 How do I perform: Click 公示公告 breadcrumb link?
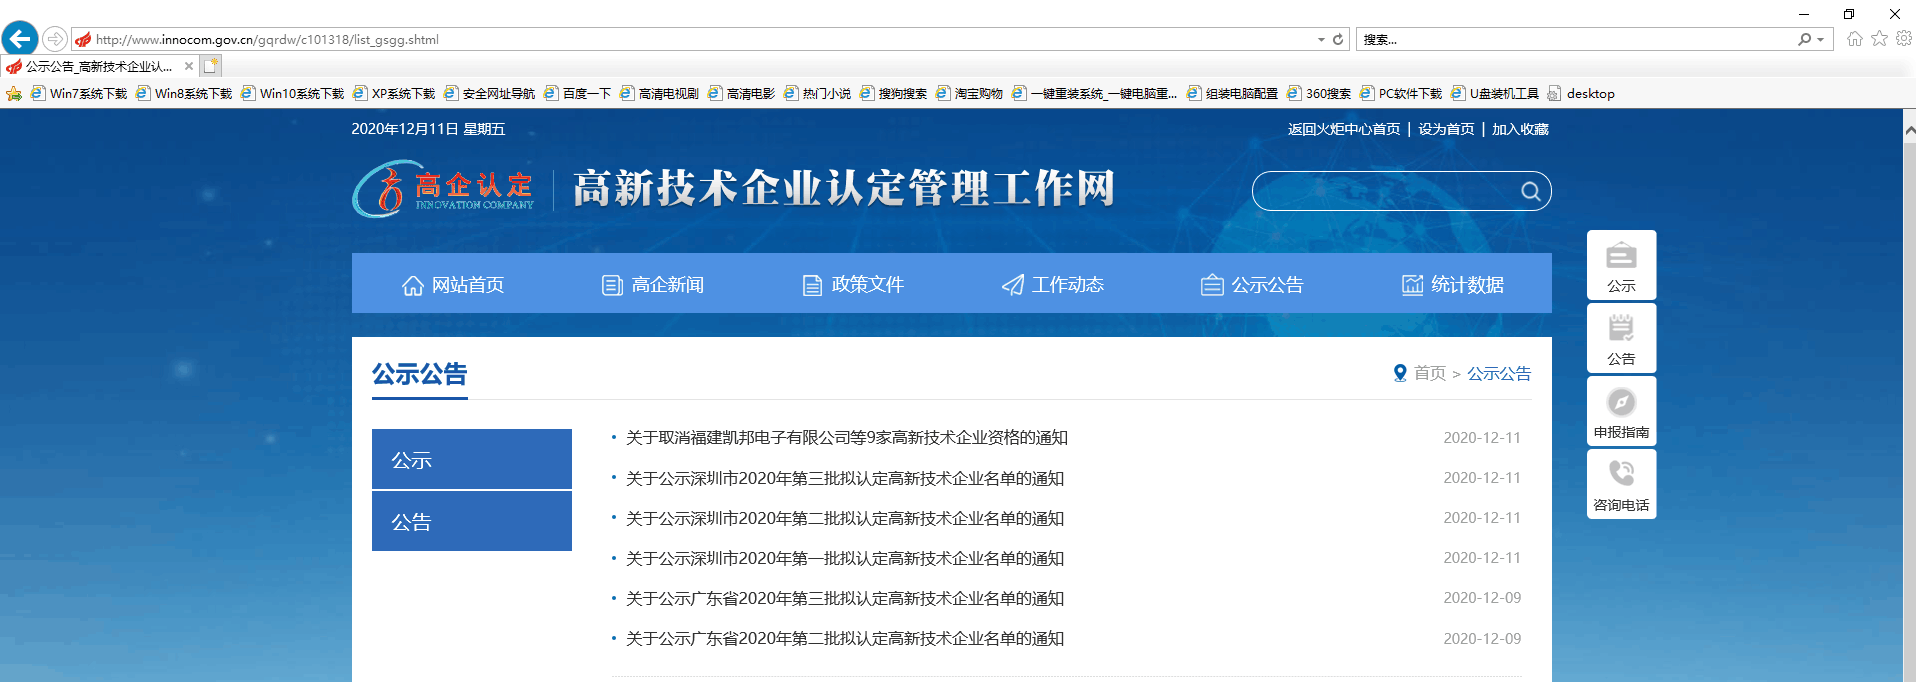tap(1499, 373)
